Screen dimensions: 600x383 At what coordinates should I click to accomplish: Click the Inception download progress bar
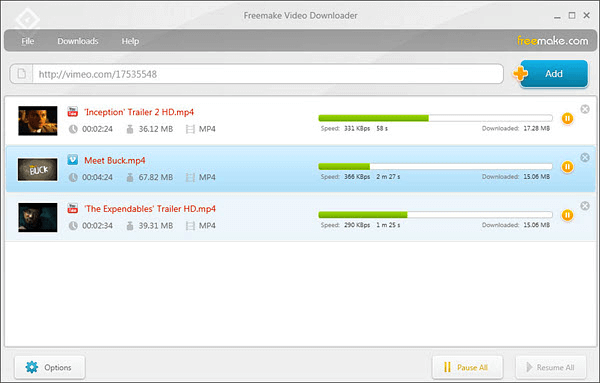pos(435,118)
